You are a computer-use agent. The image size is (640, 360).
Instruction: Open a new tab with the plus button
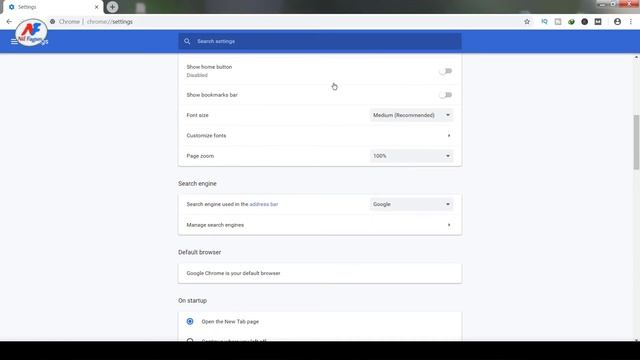click(x=112, y=7)
